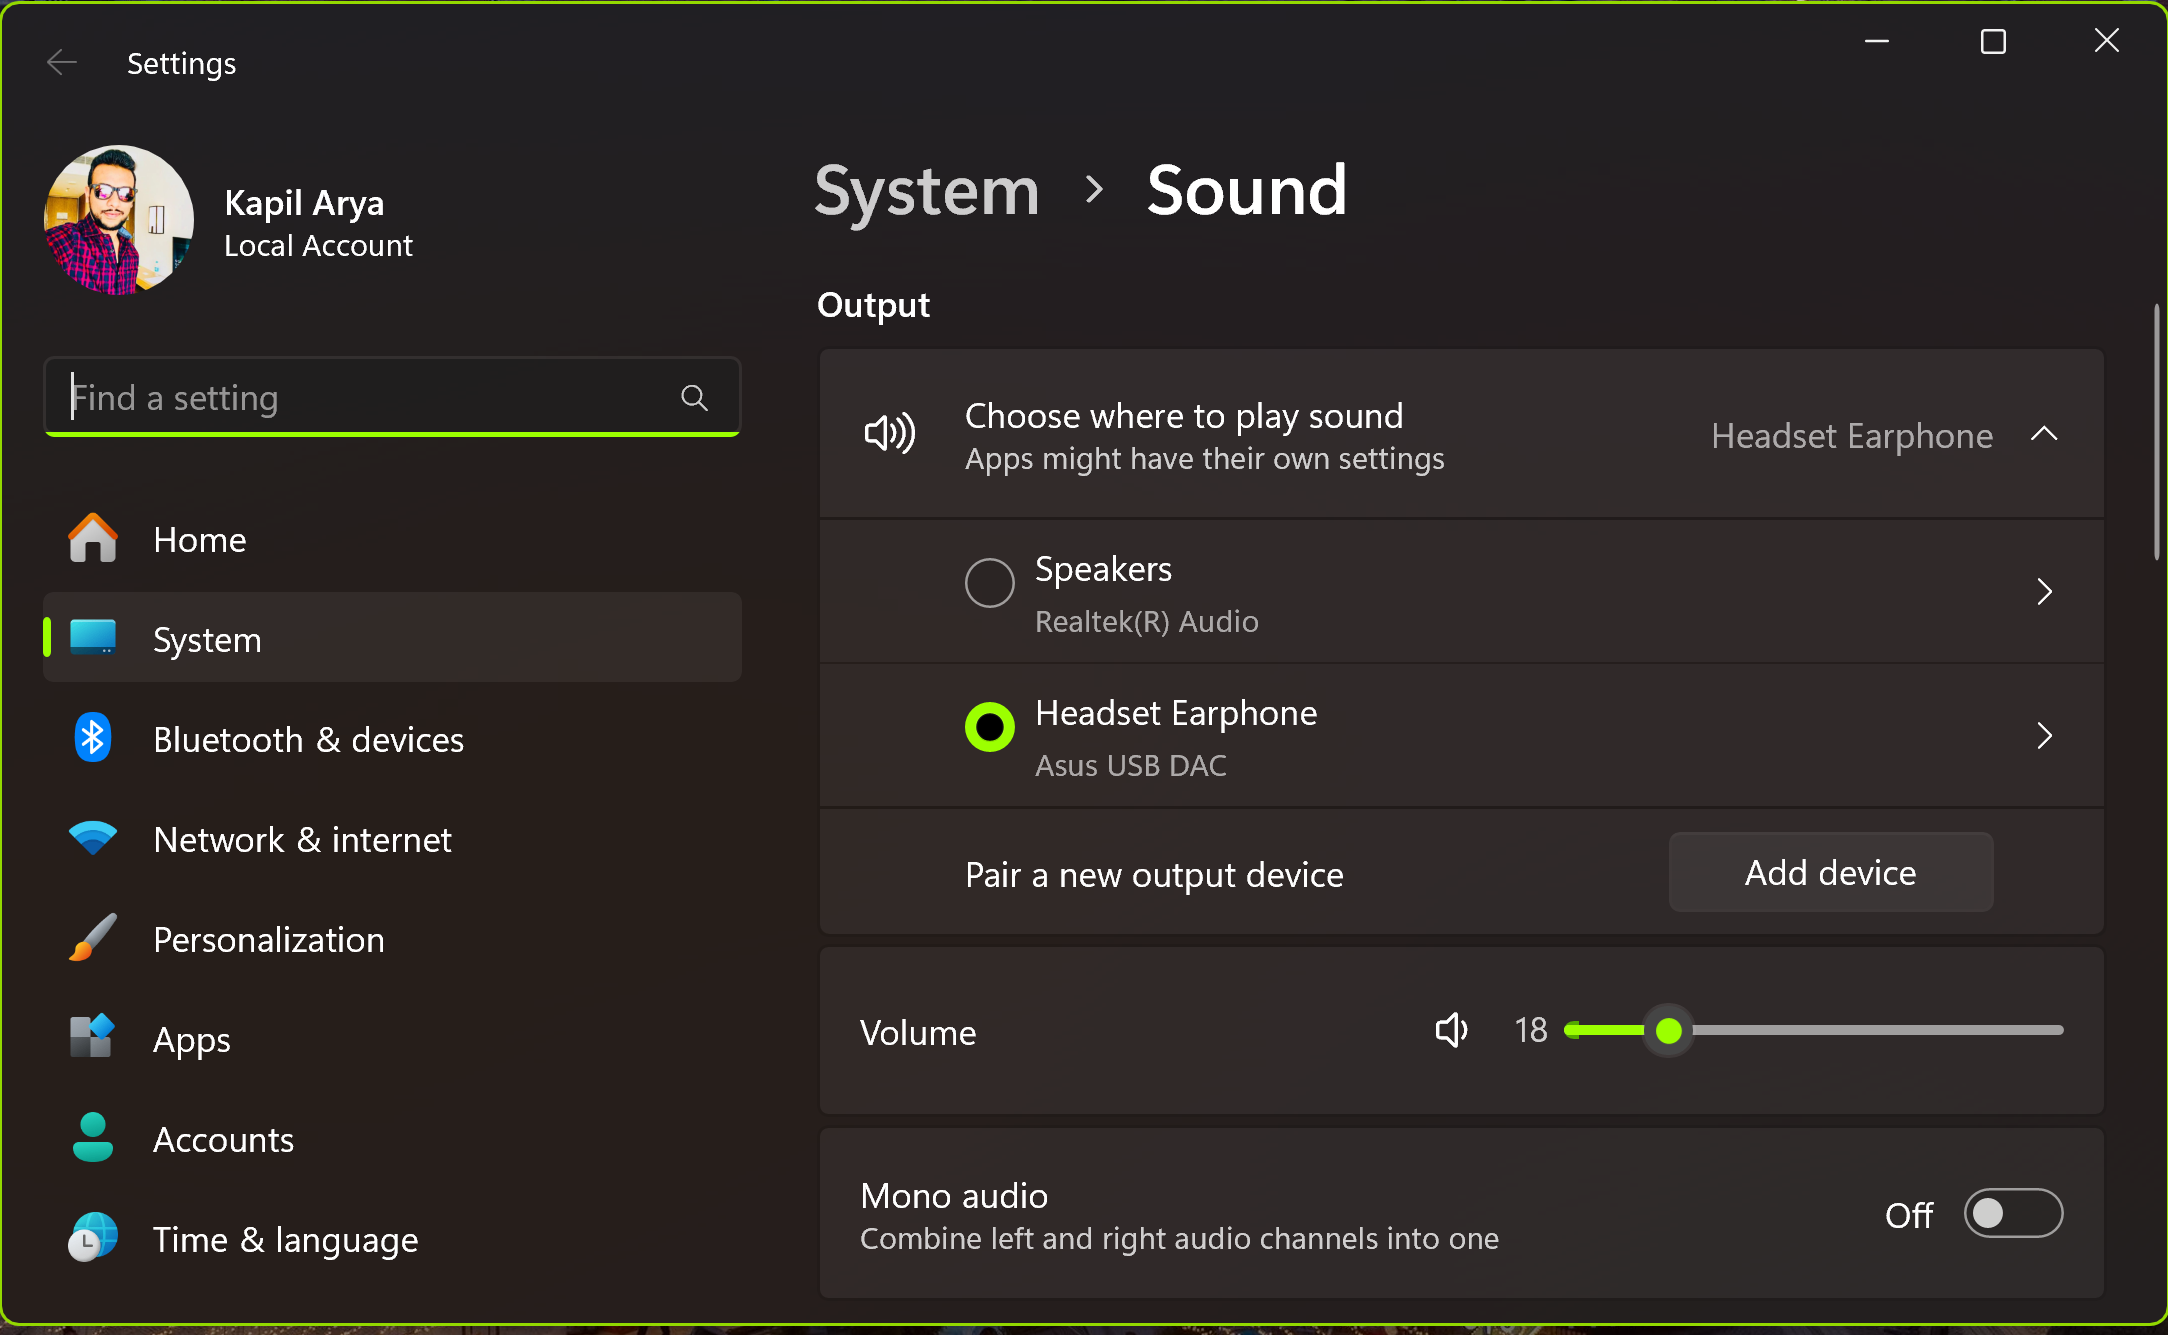2168x1335 pixels.
Task: Click the Accounts person icon
Action: pyautogui.click(x=93, y=1138)
